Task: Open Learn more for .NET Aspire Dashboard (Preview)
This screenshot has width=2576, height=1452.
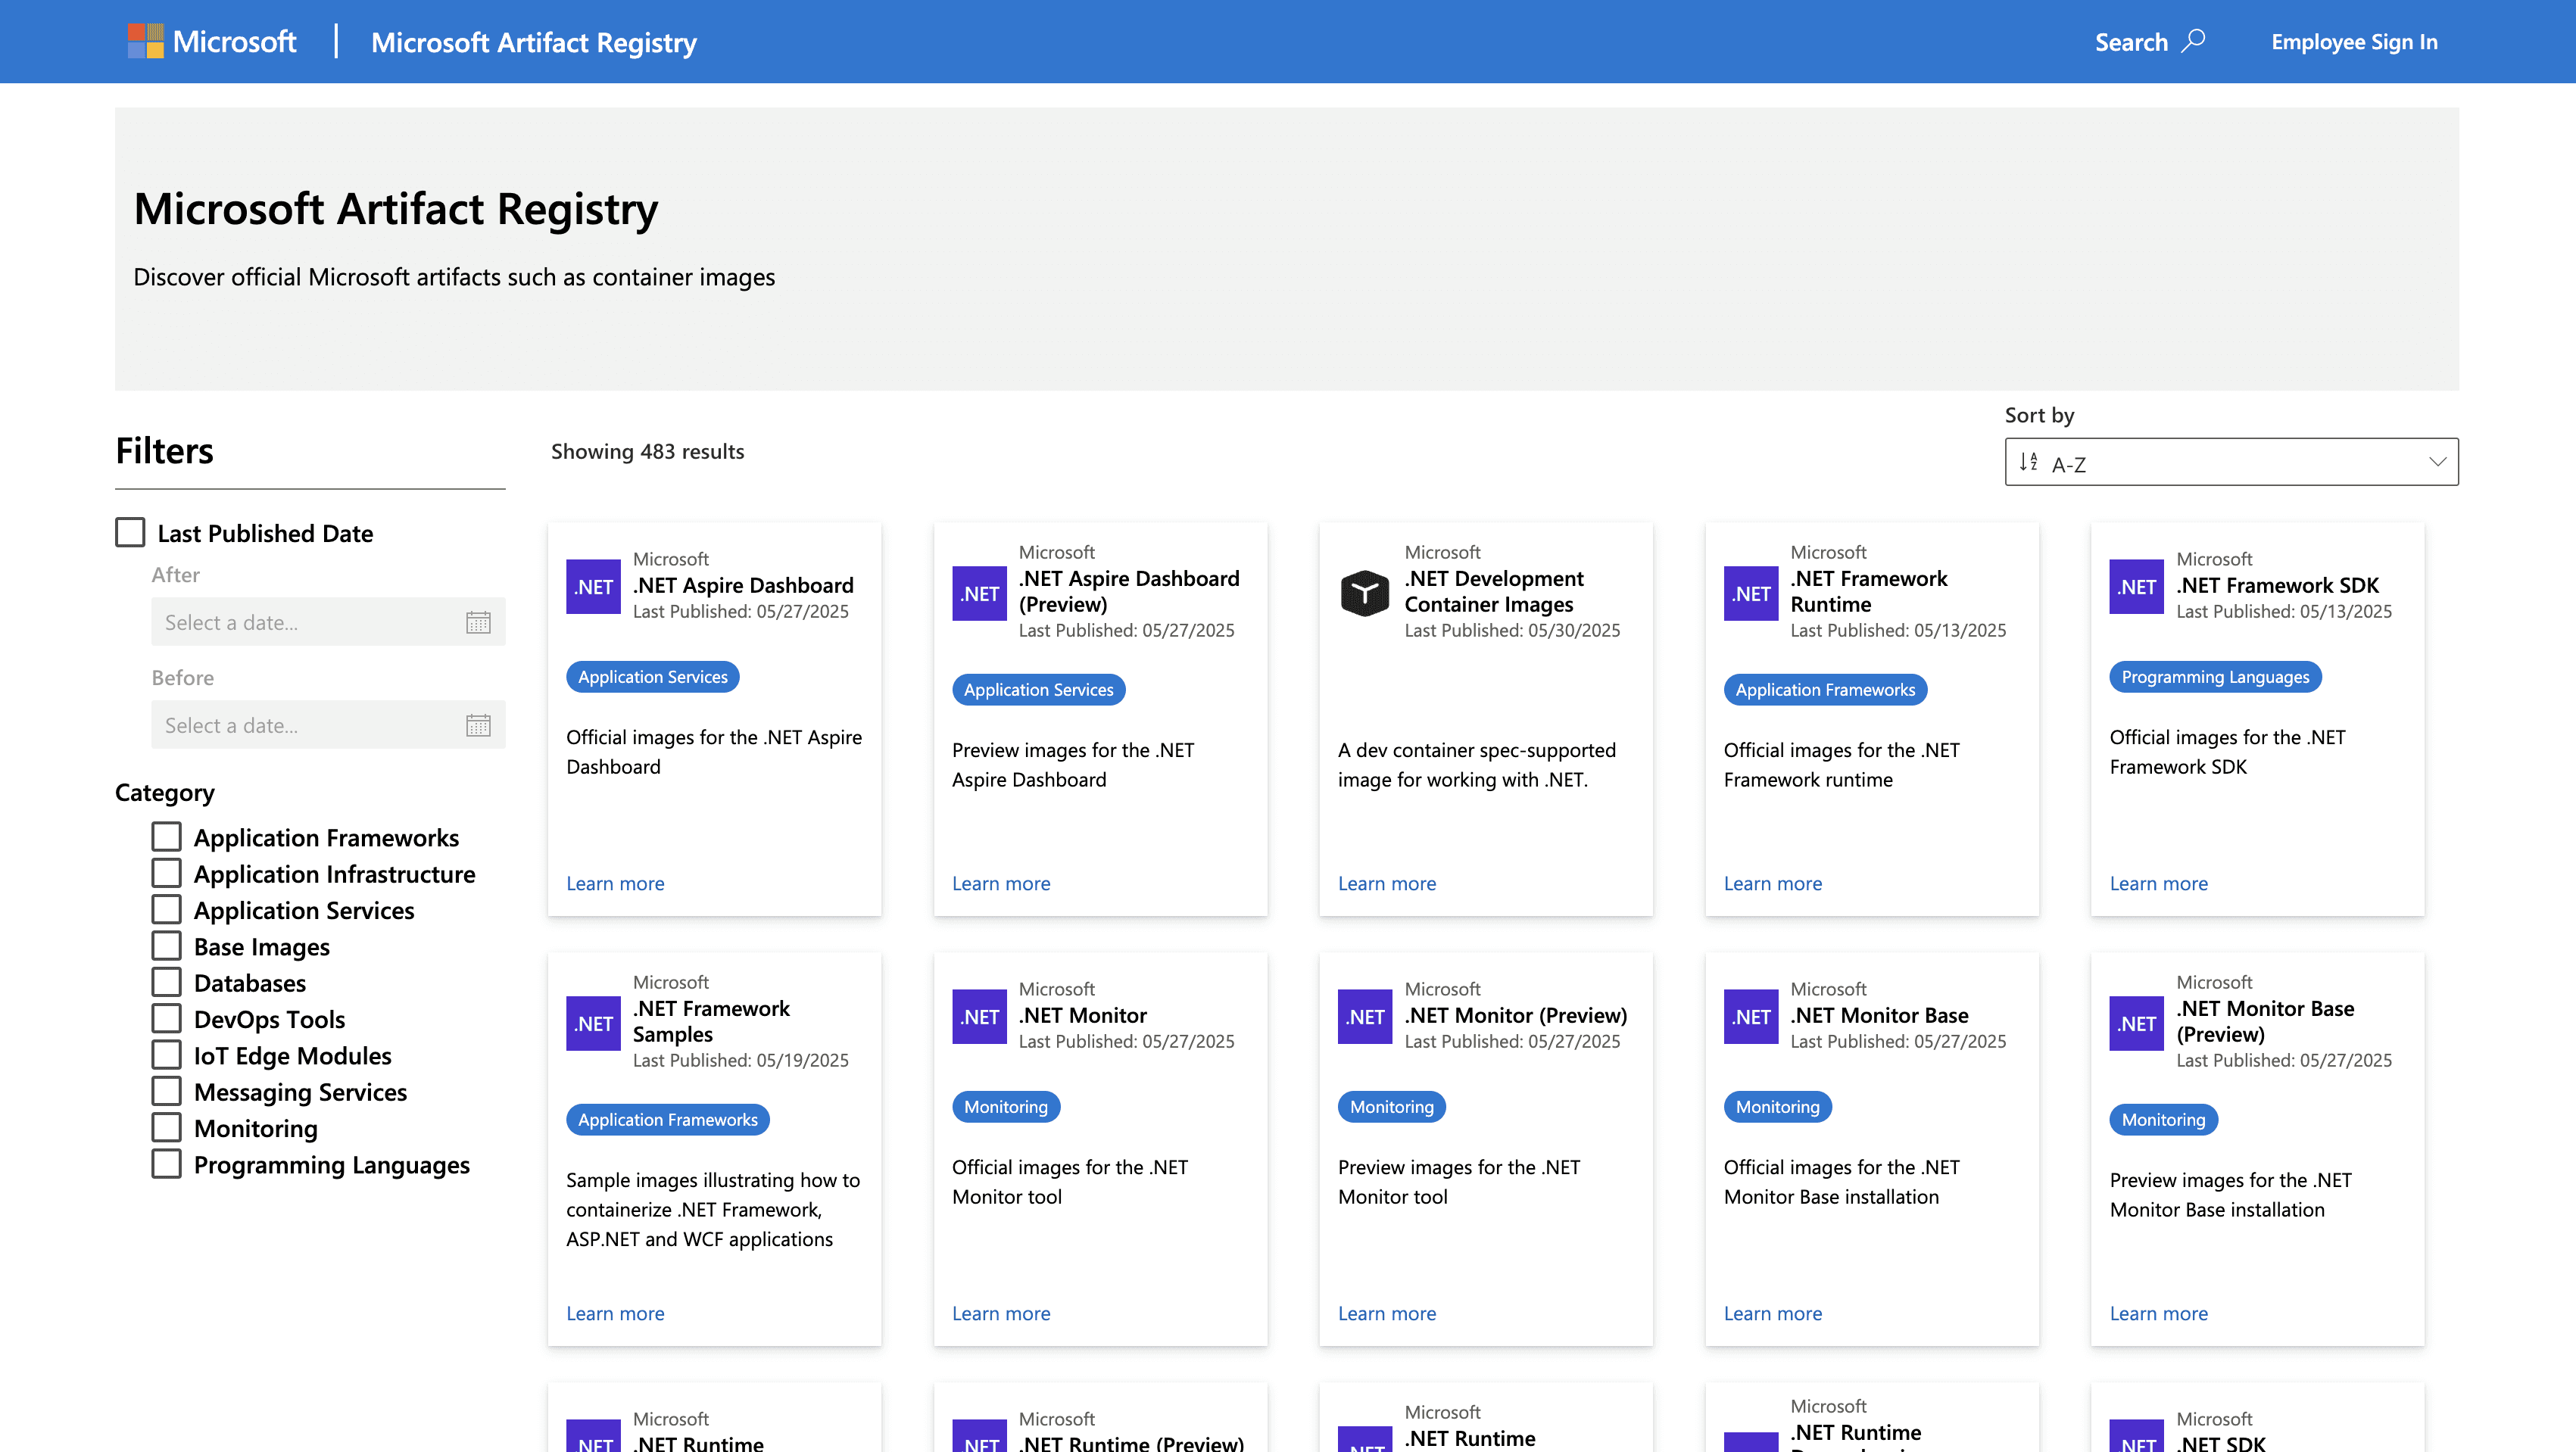Action: point(1001,883)
